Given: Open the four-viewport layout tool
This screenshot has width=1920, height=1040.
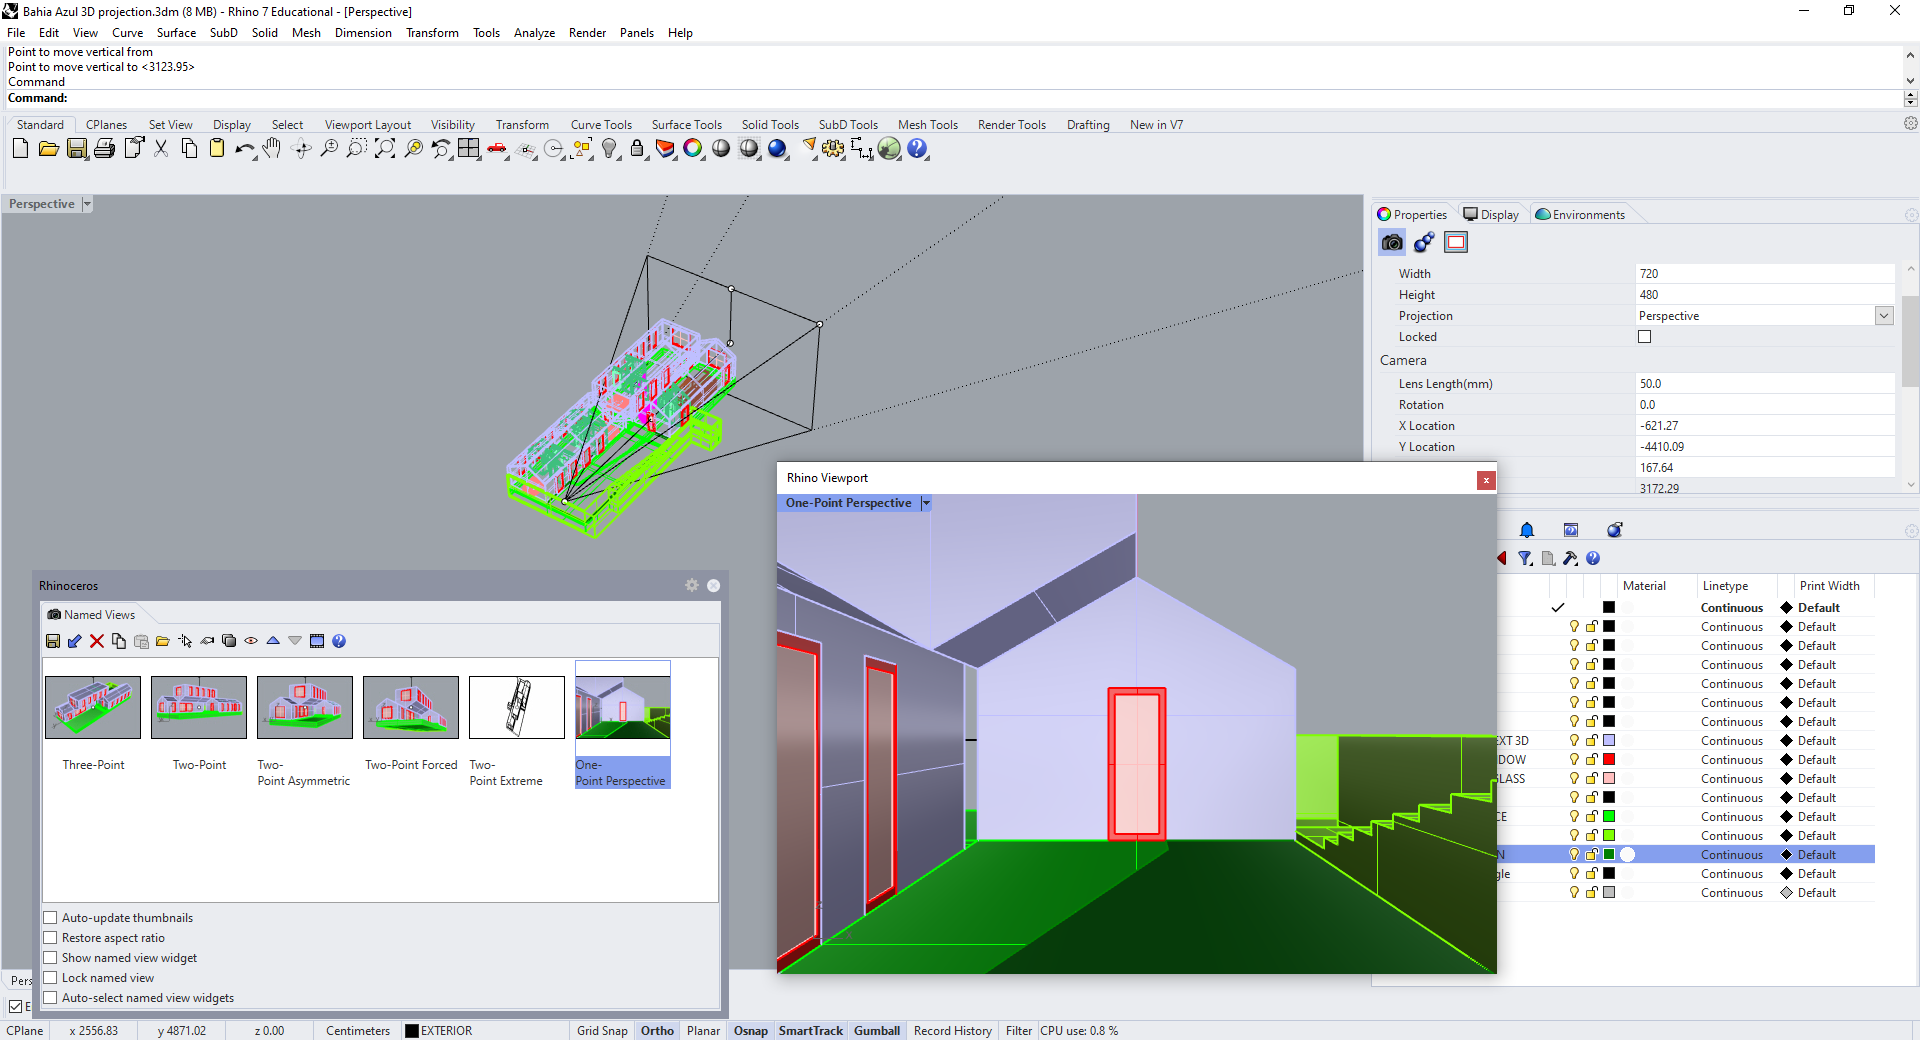Looking at the screenshot, I should pos(469,149).
